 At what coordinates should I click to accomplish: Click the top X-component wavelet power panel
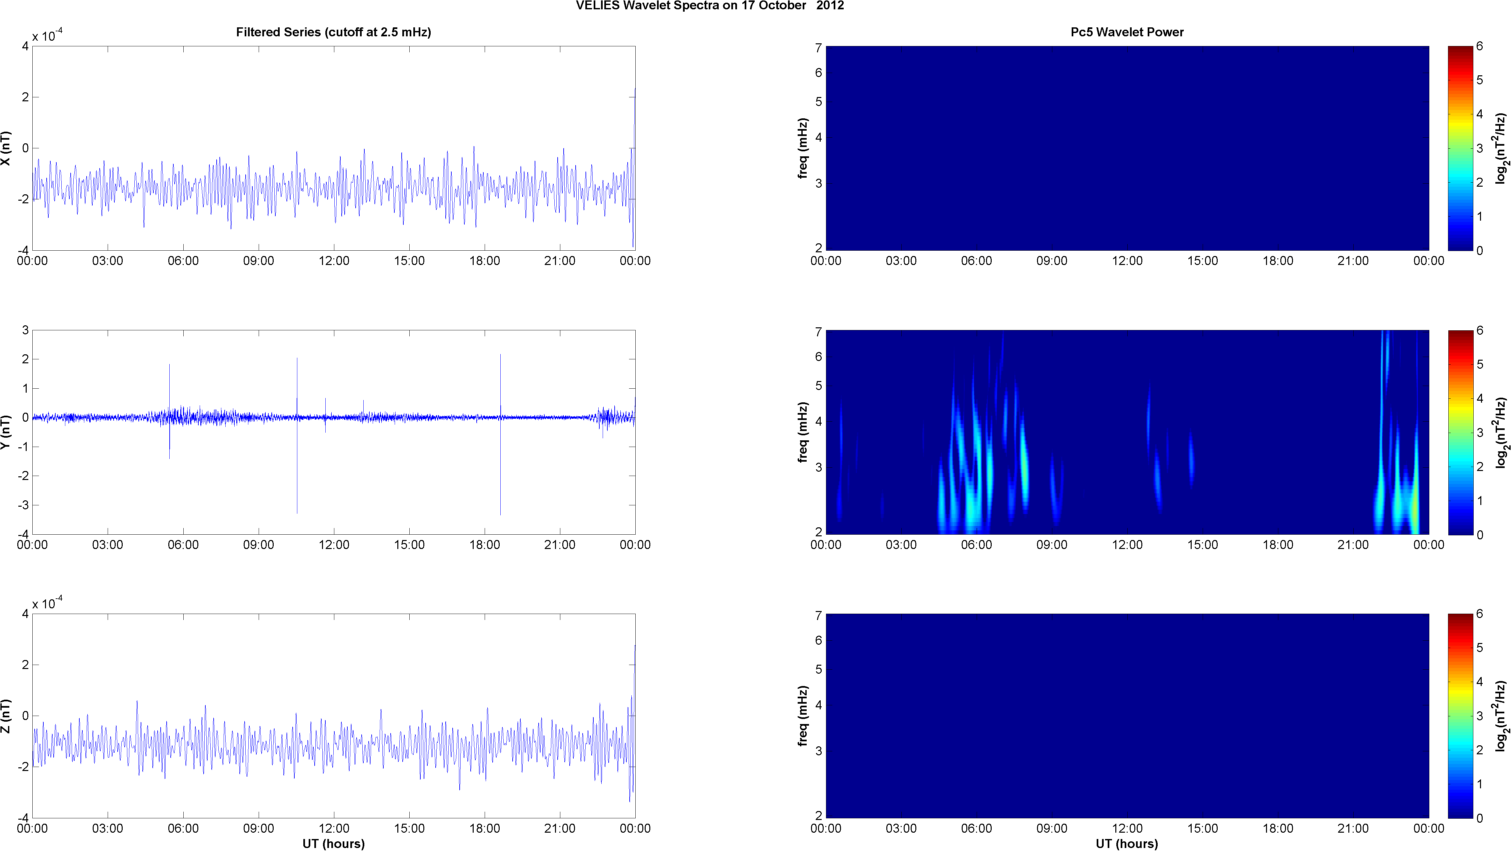[x=1127, y=148]
